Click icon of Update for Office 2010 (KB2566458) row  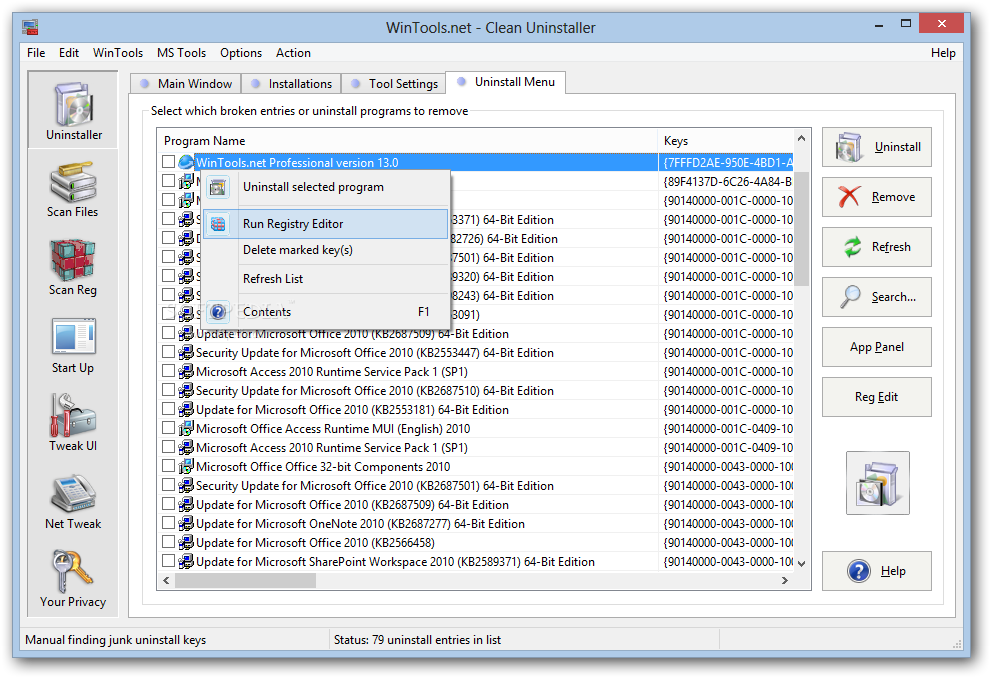click(x=186, y=542)
